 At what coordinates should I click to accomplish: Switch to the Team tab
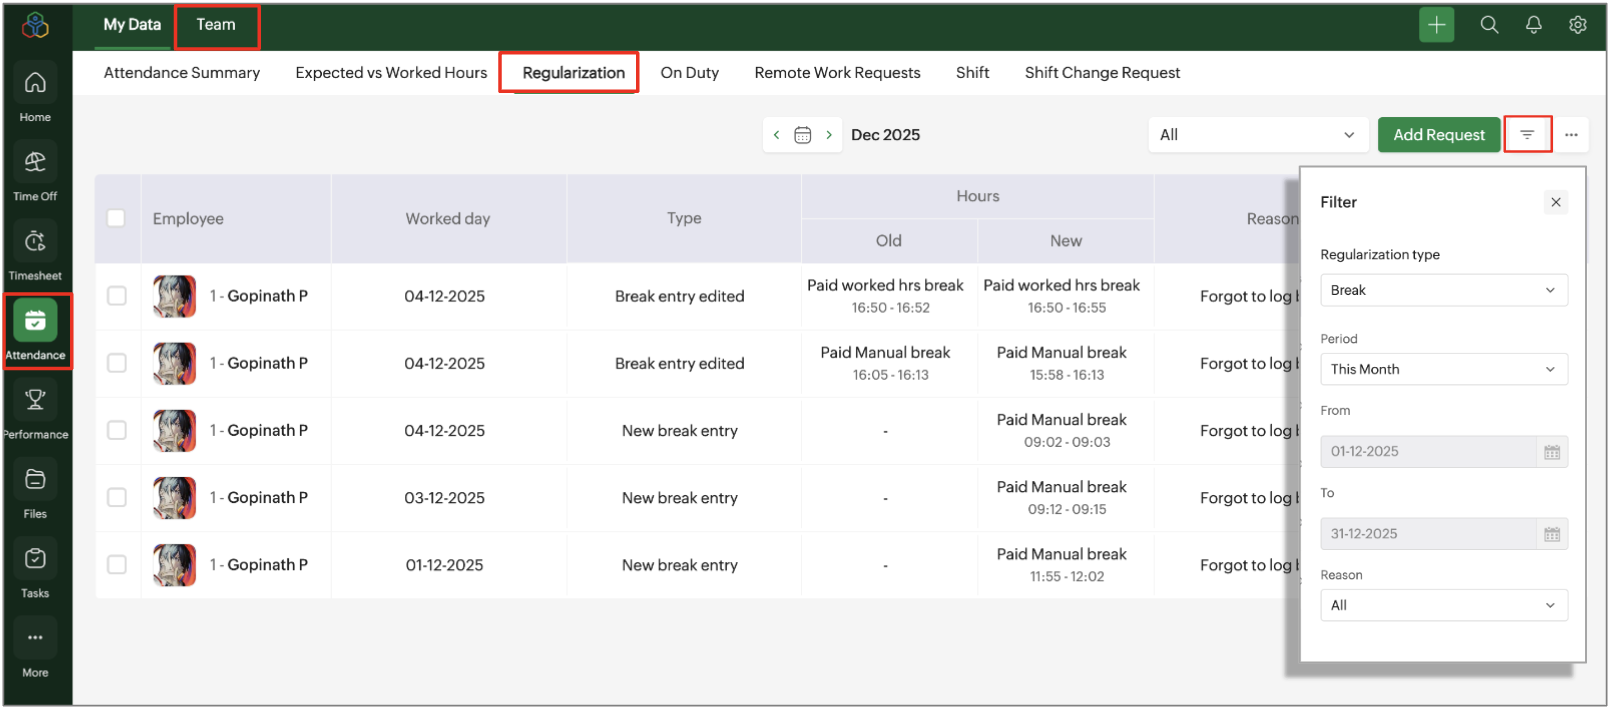coord(216,25)
